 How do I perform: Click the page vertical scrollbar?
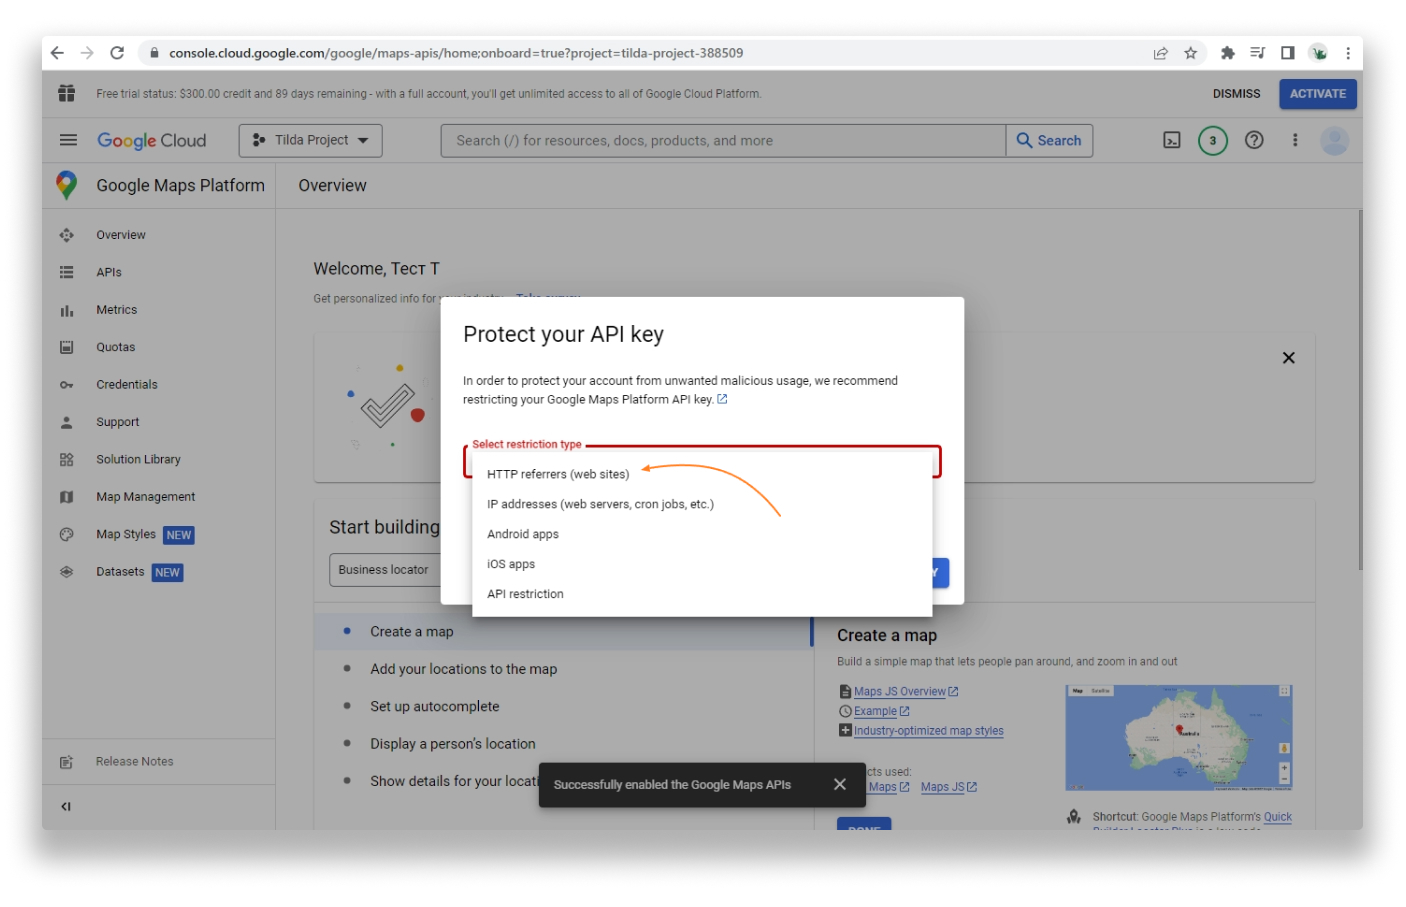(1359, 390)
